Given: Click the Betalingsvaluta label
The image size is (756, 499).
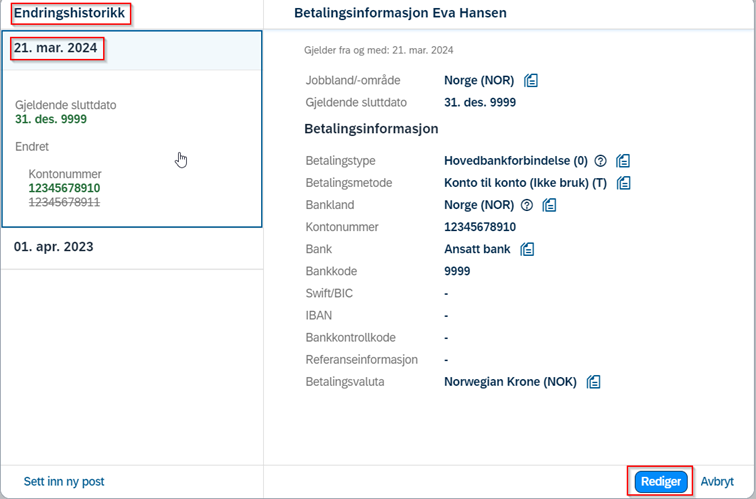Looking at the screenshot, I should click(345, 382).
